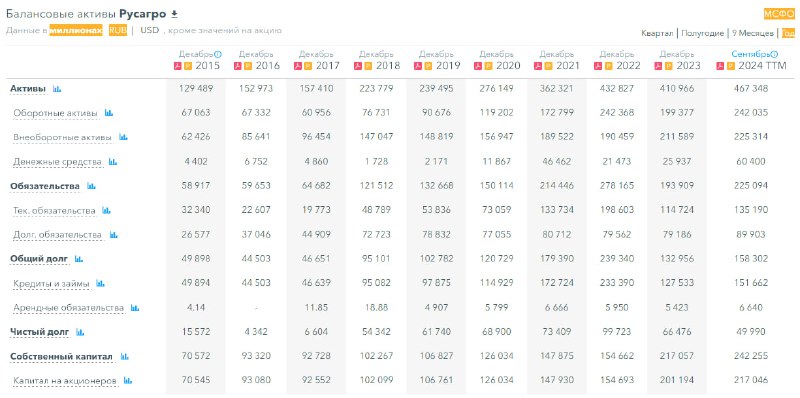Show chart for Арендные обязательства row
800x398 pixels.
[x=135, y=308]
